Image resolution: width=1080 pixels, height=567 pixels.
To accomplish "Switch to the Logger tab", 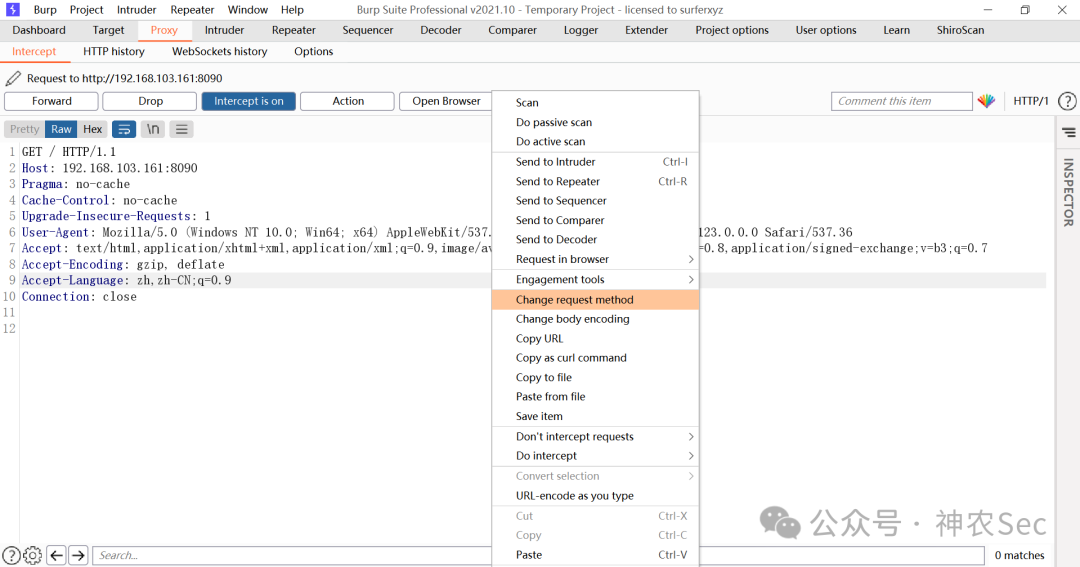I will click(x=581, y=30).
